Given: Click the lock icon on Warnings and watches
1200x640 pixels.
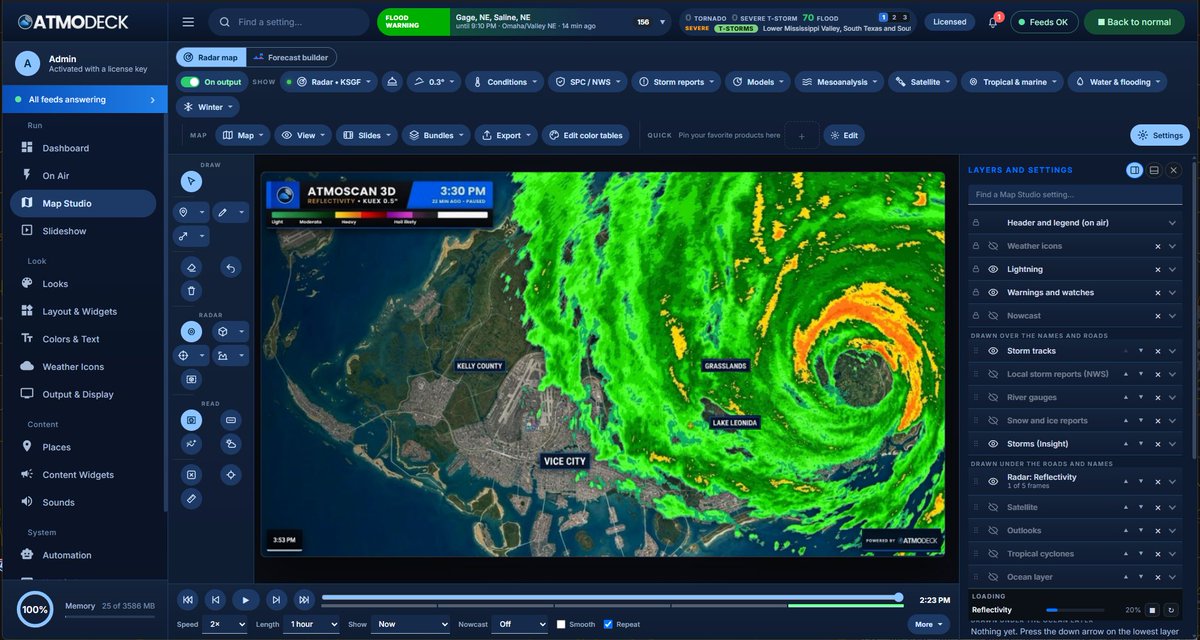Looking at the screenshot, I should pyautogui.click(x=976, y=293).
